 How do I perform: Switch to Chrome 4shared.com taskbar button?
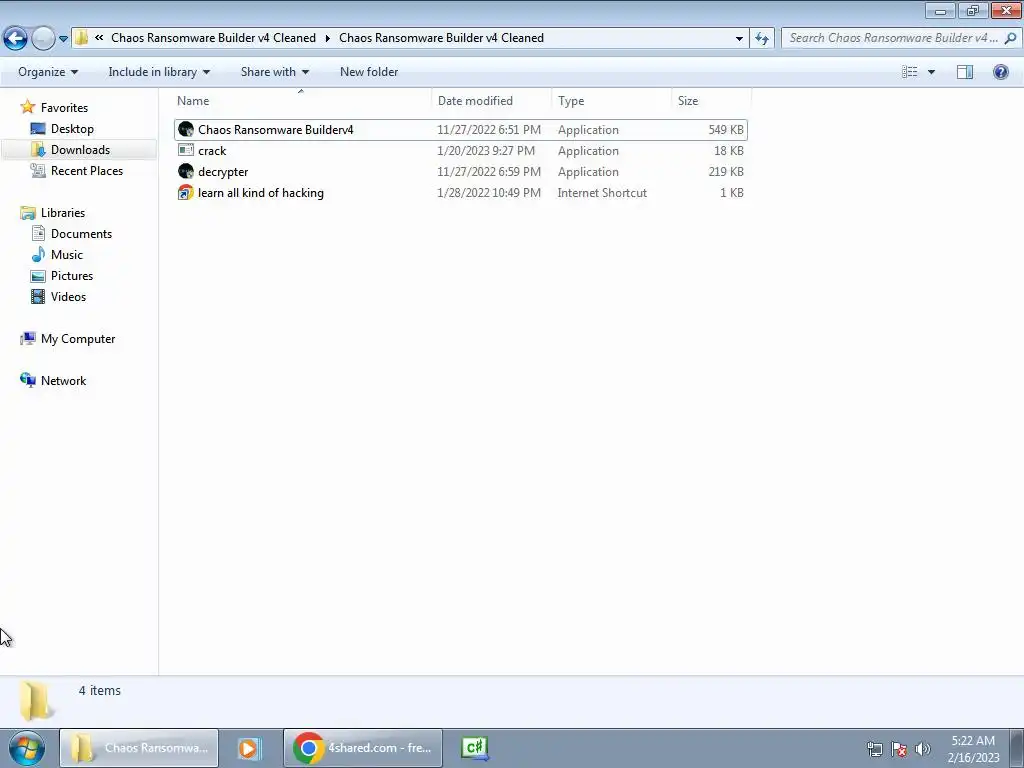[363, 748]
